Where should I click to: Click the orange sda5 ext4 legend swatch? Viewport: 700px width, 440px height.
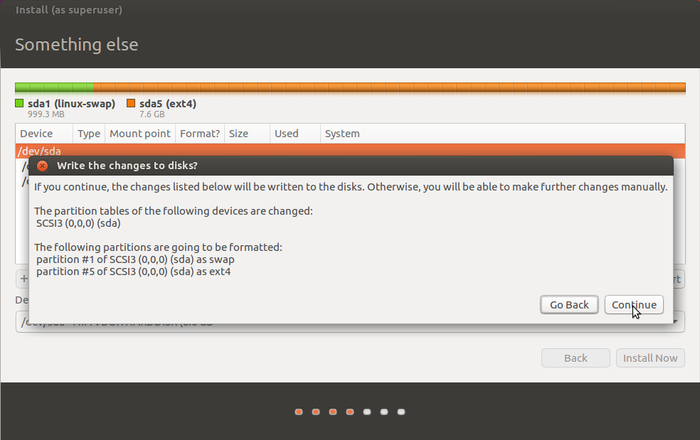[131, 104]
